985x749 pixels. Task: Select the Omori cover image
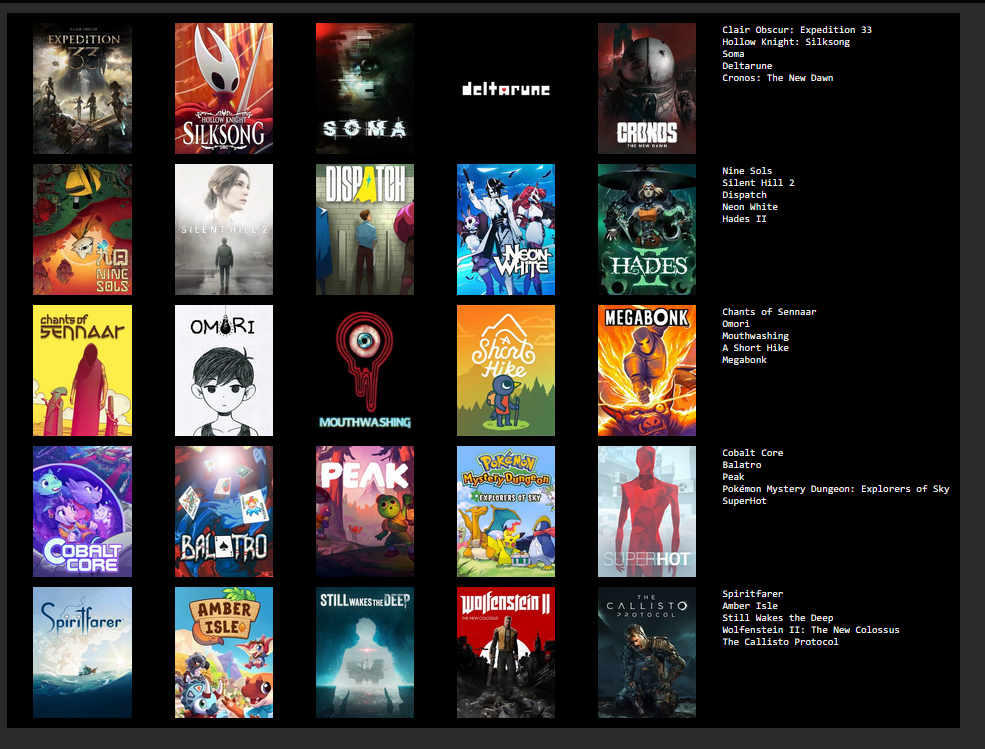224,371
